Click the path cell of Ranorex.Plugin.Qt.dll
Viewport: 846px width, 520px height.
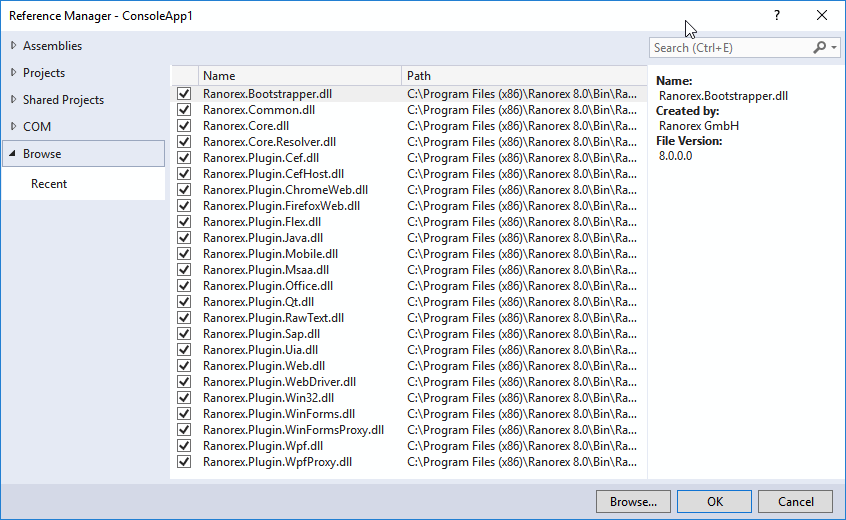(522, 302)
